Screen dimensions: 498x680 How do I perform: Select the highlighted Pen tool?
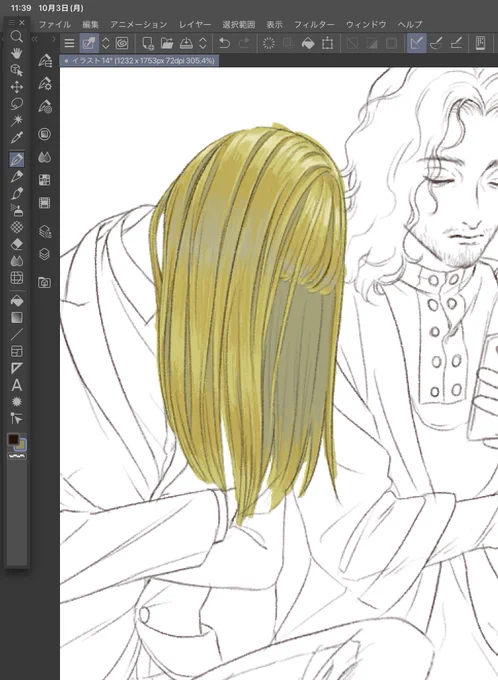click(16, 159)
